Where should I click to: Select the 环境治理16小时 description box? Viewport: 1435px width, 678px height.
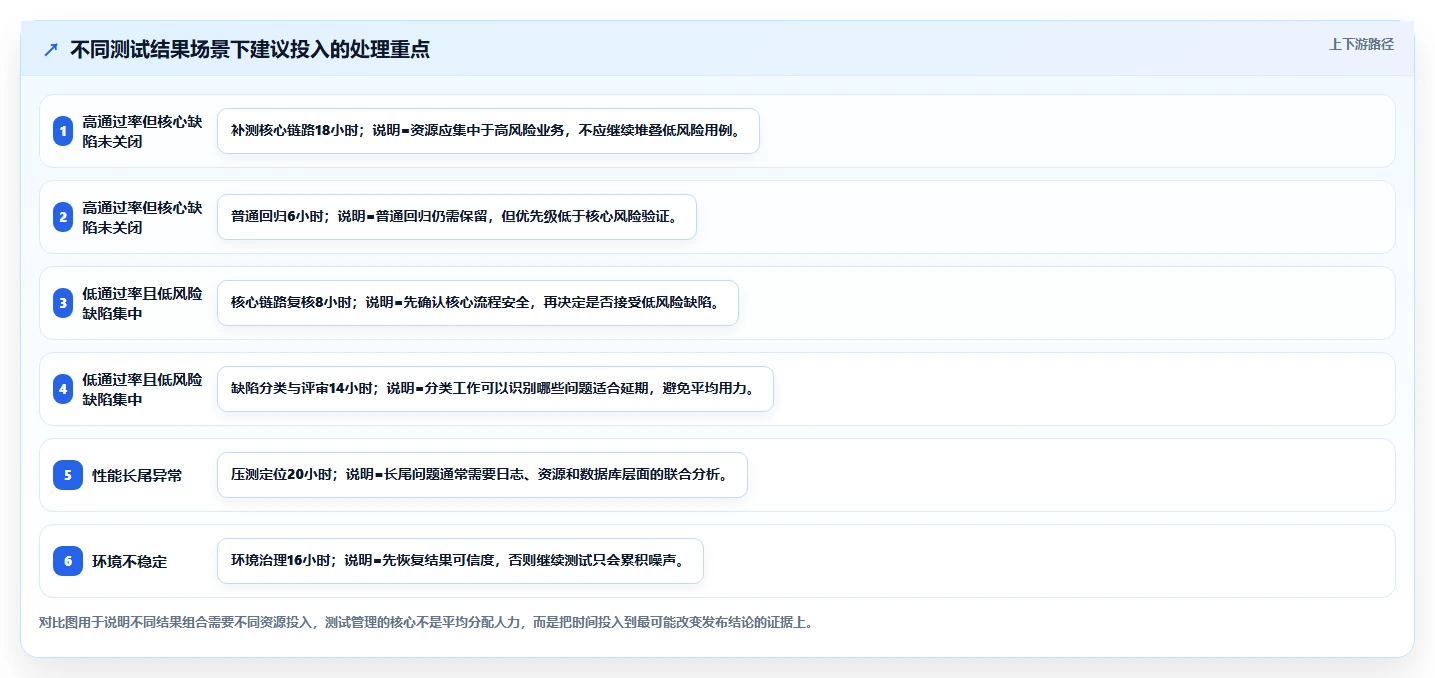coord(460,561)
